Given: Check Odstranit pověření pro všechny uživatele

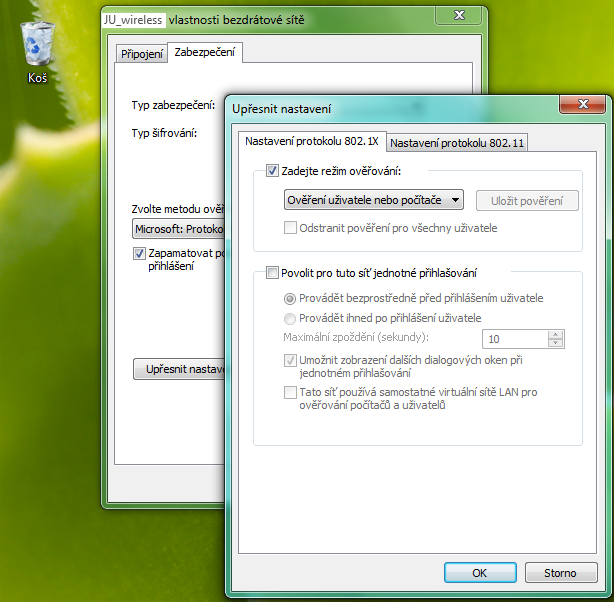Looking at the screenshot, I should 290,228.
